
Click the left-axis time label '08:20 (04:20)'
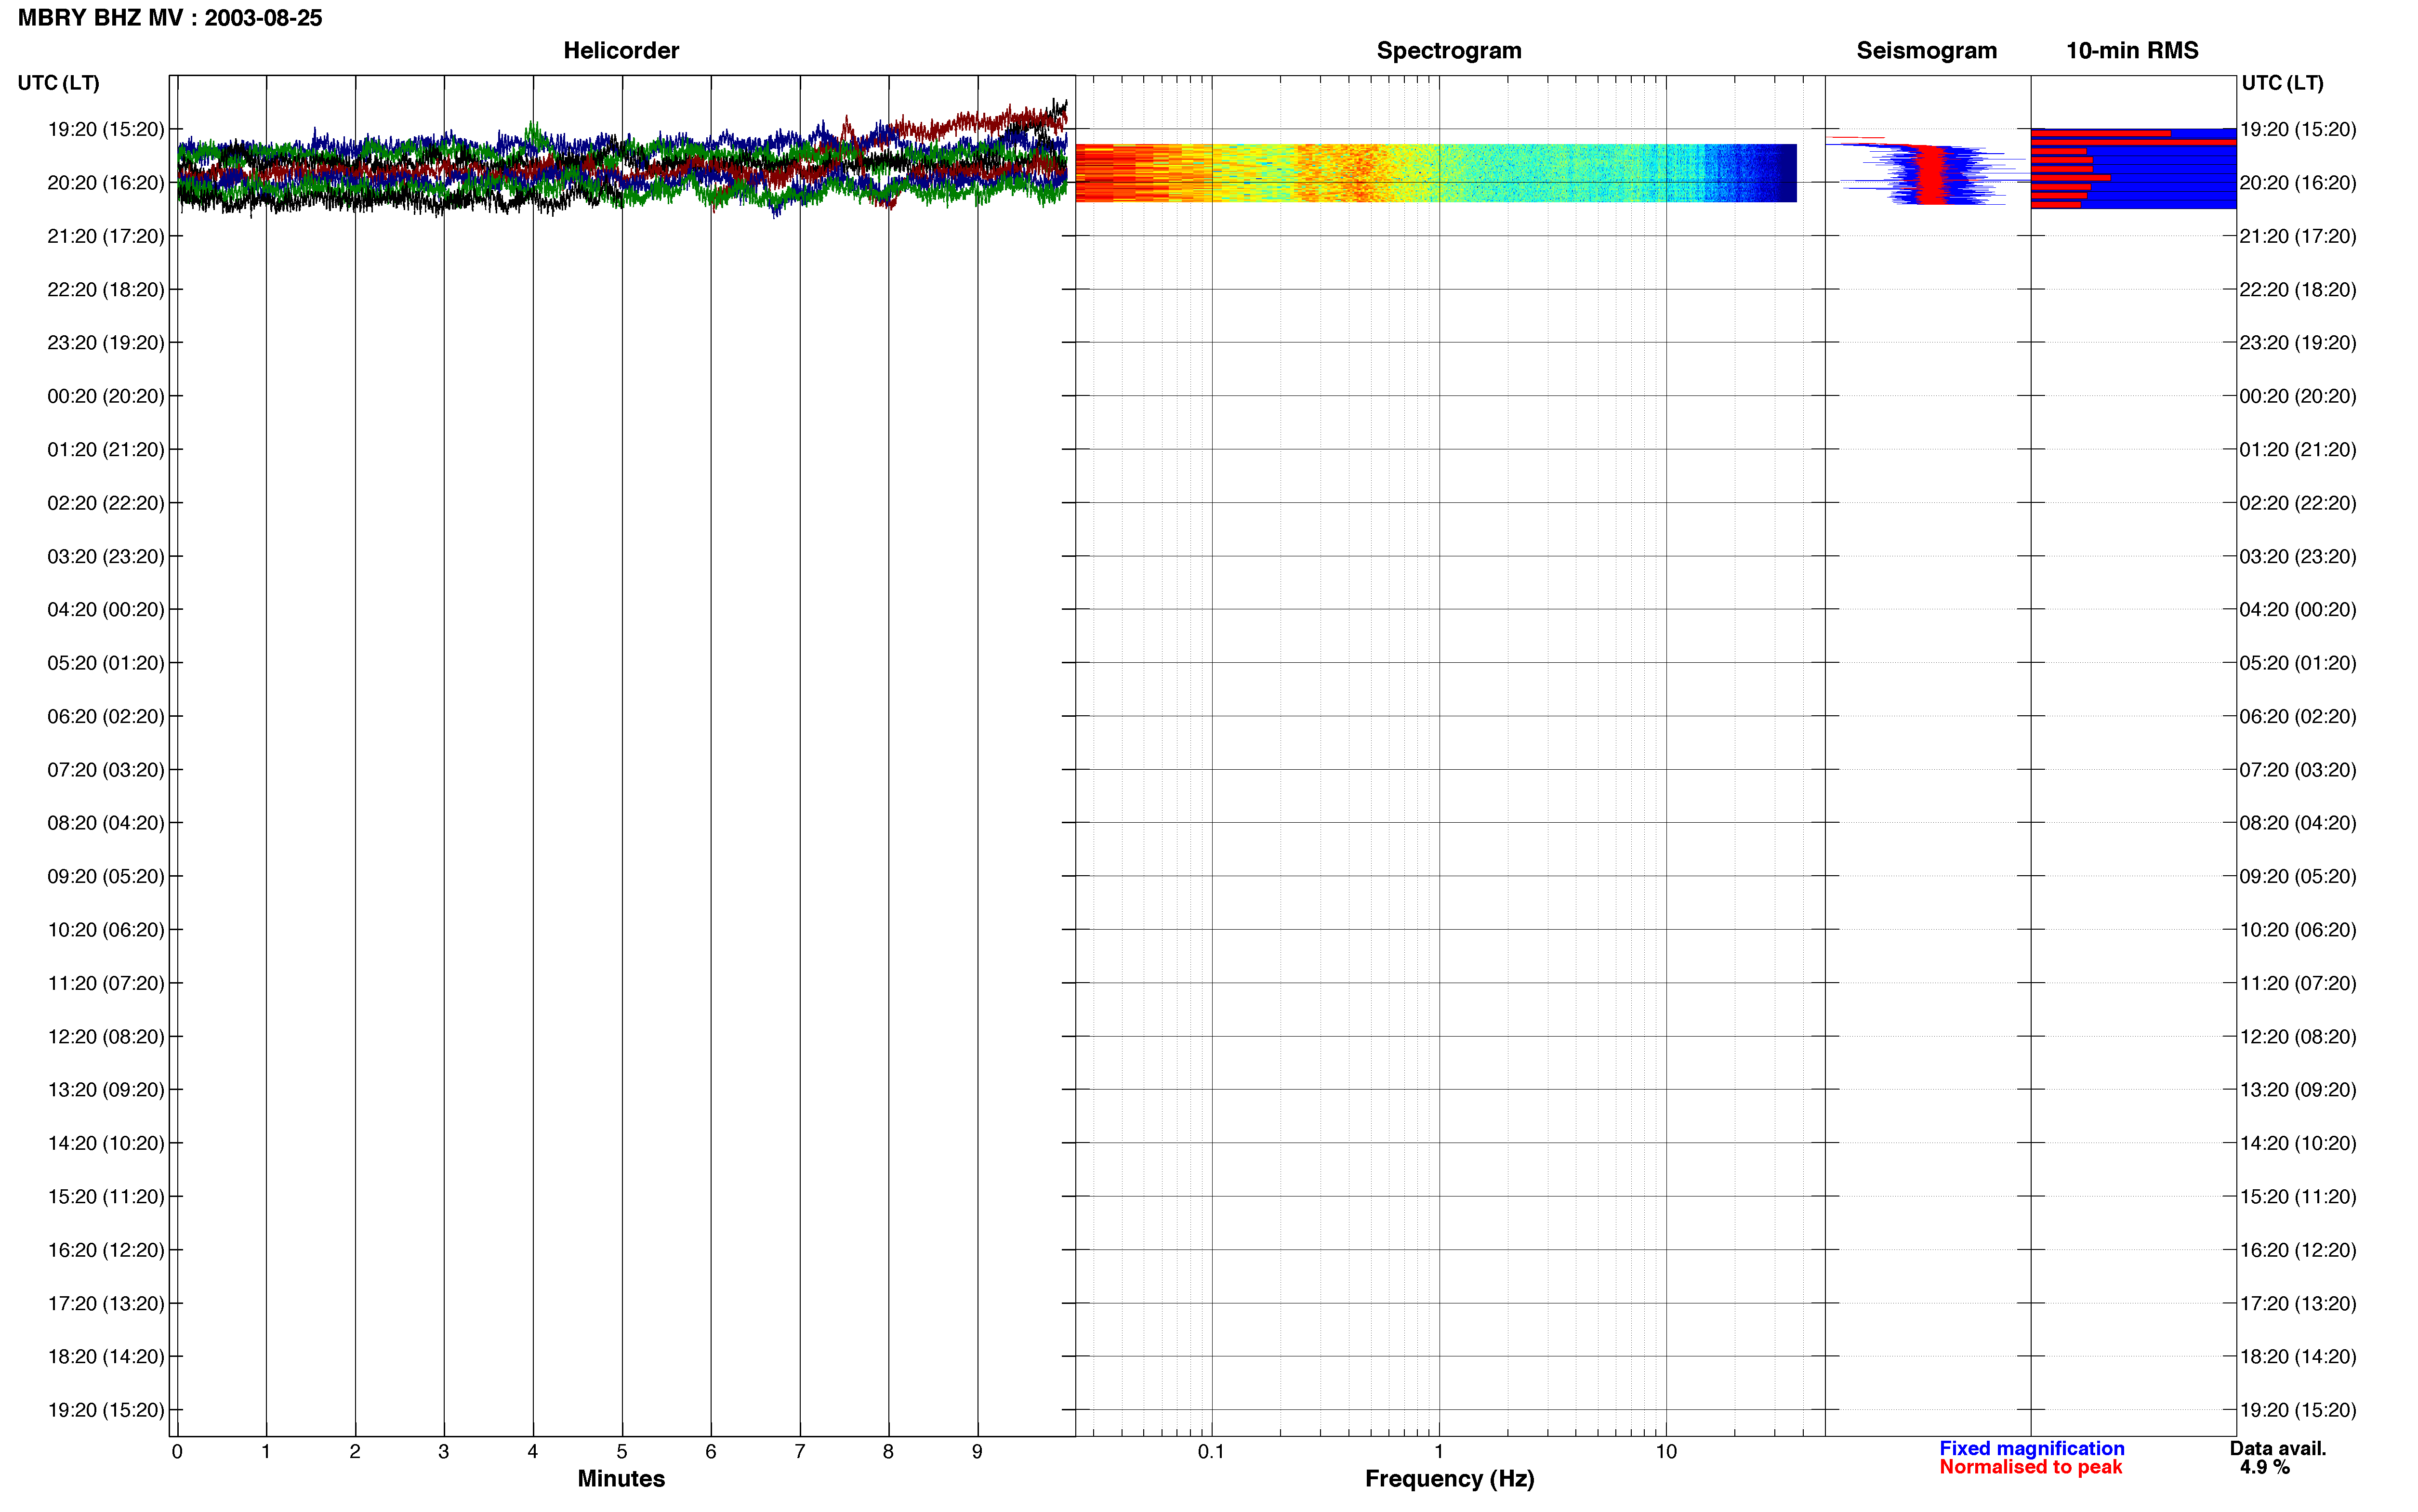[x=105, y=823]
